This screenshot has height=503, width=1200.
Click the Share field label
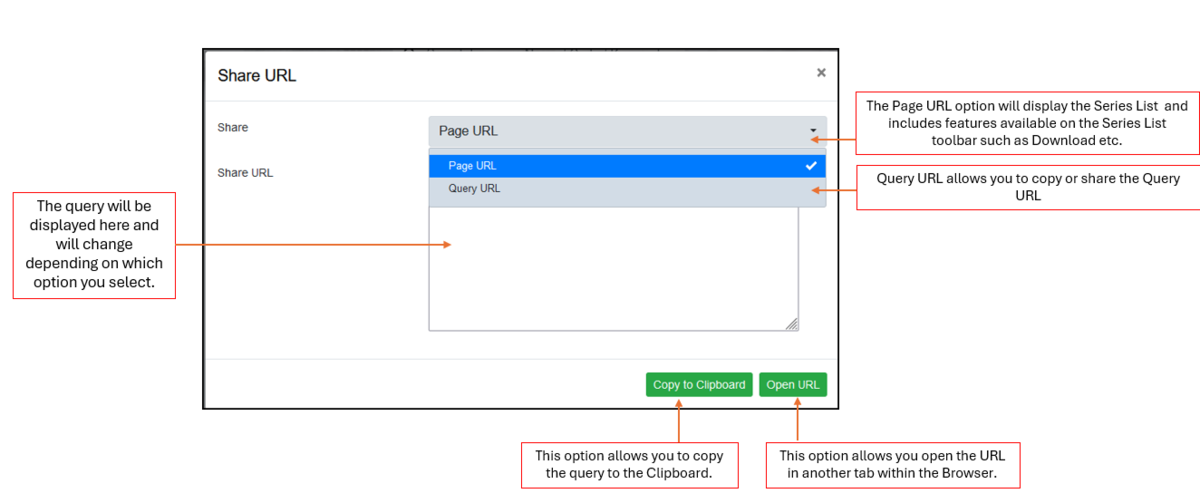(x=233, y=128)
